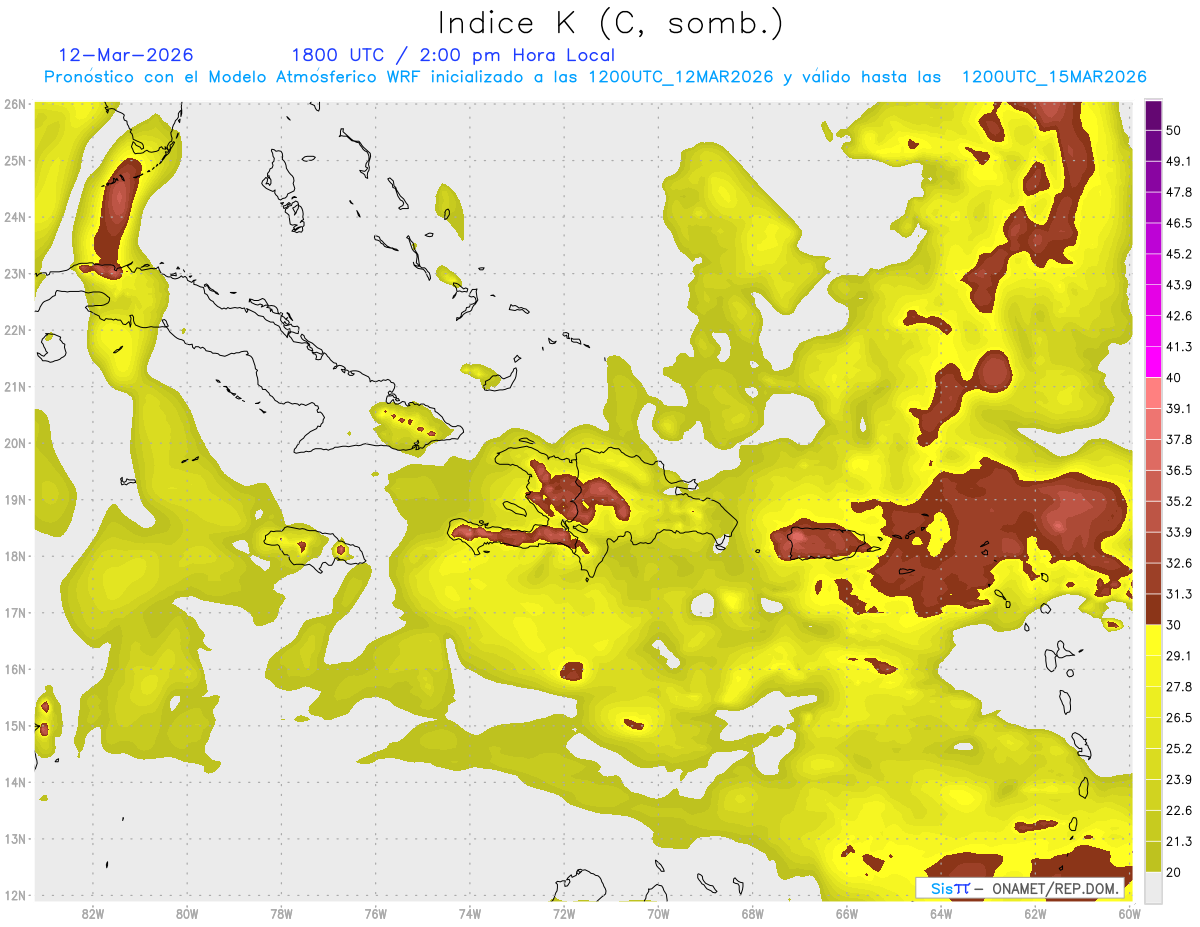The height and width of the screenshot is (927, 1200).
Task: Click the colorbar label "46.5"
Action: (1178, 224)
